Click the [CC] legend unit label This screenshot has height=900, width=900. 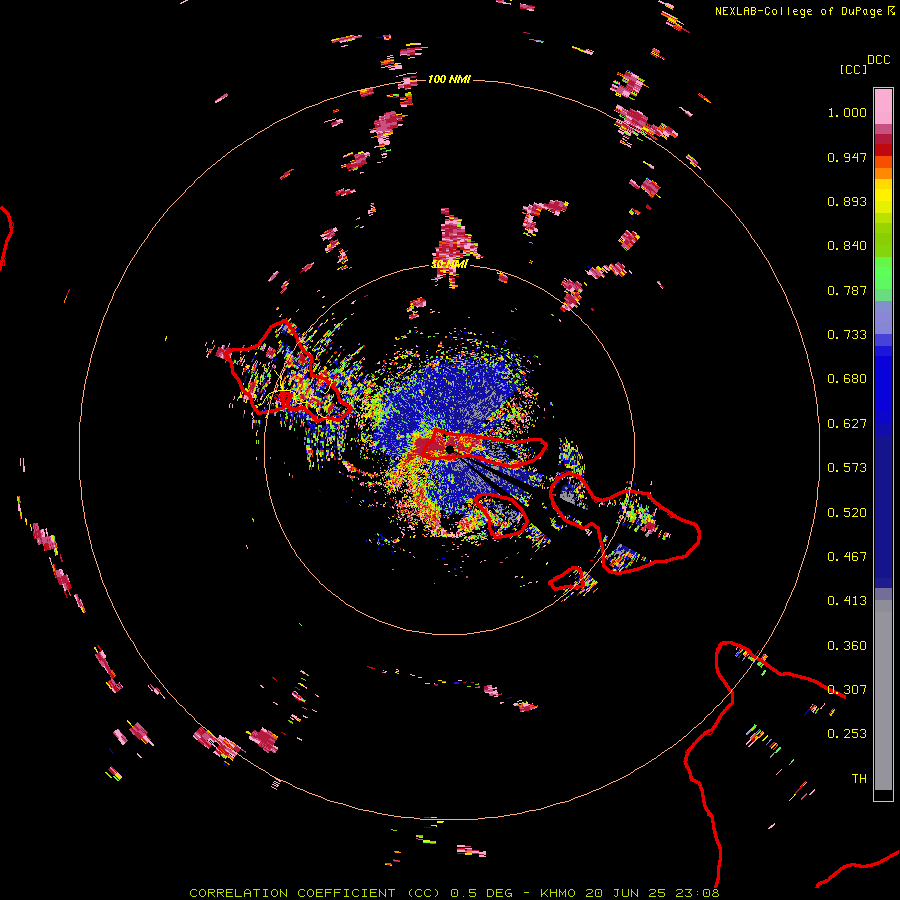(x=853, y=69)
